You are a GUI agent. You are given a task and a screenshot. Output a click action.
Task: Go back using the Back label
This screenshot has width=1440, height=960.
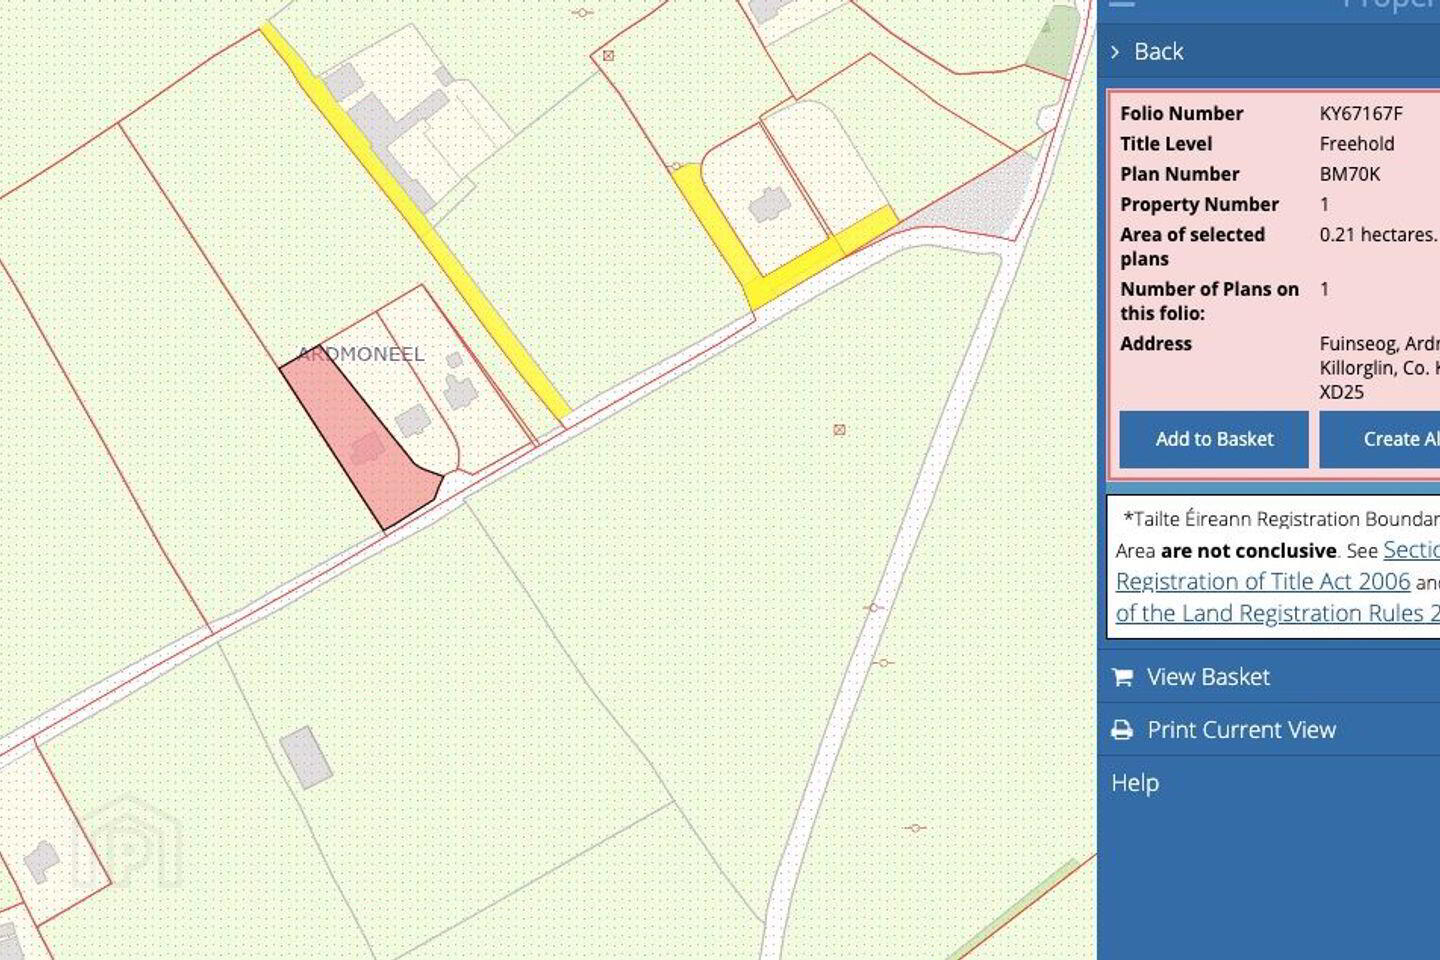(1158, 52)
